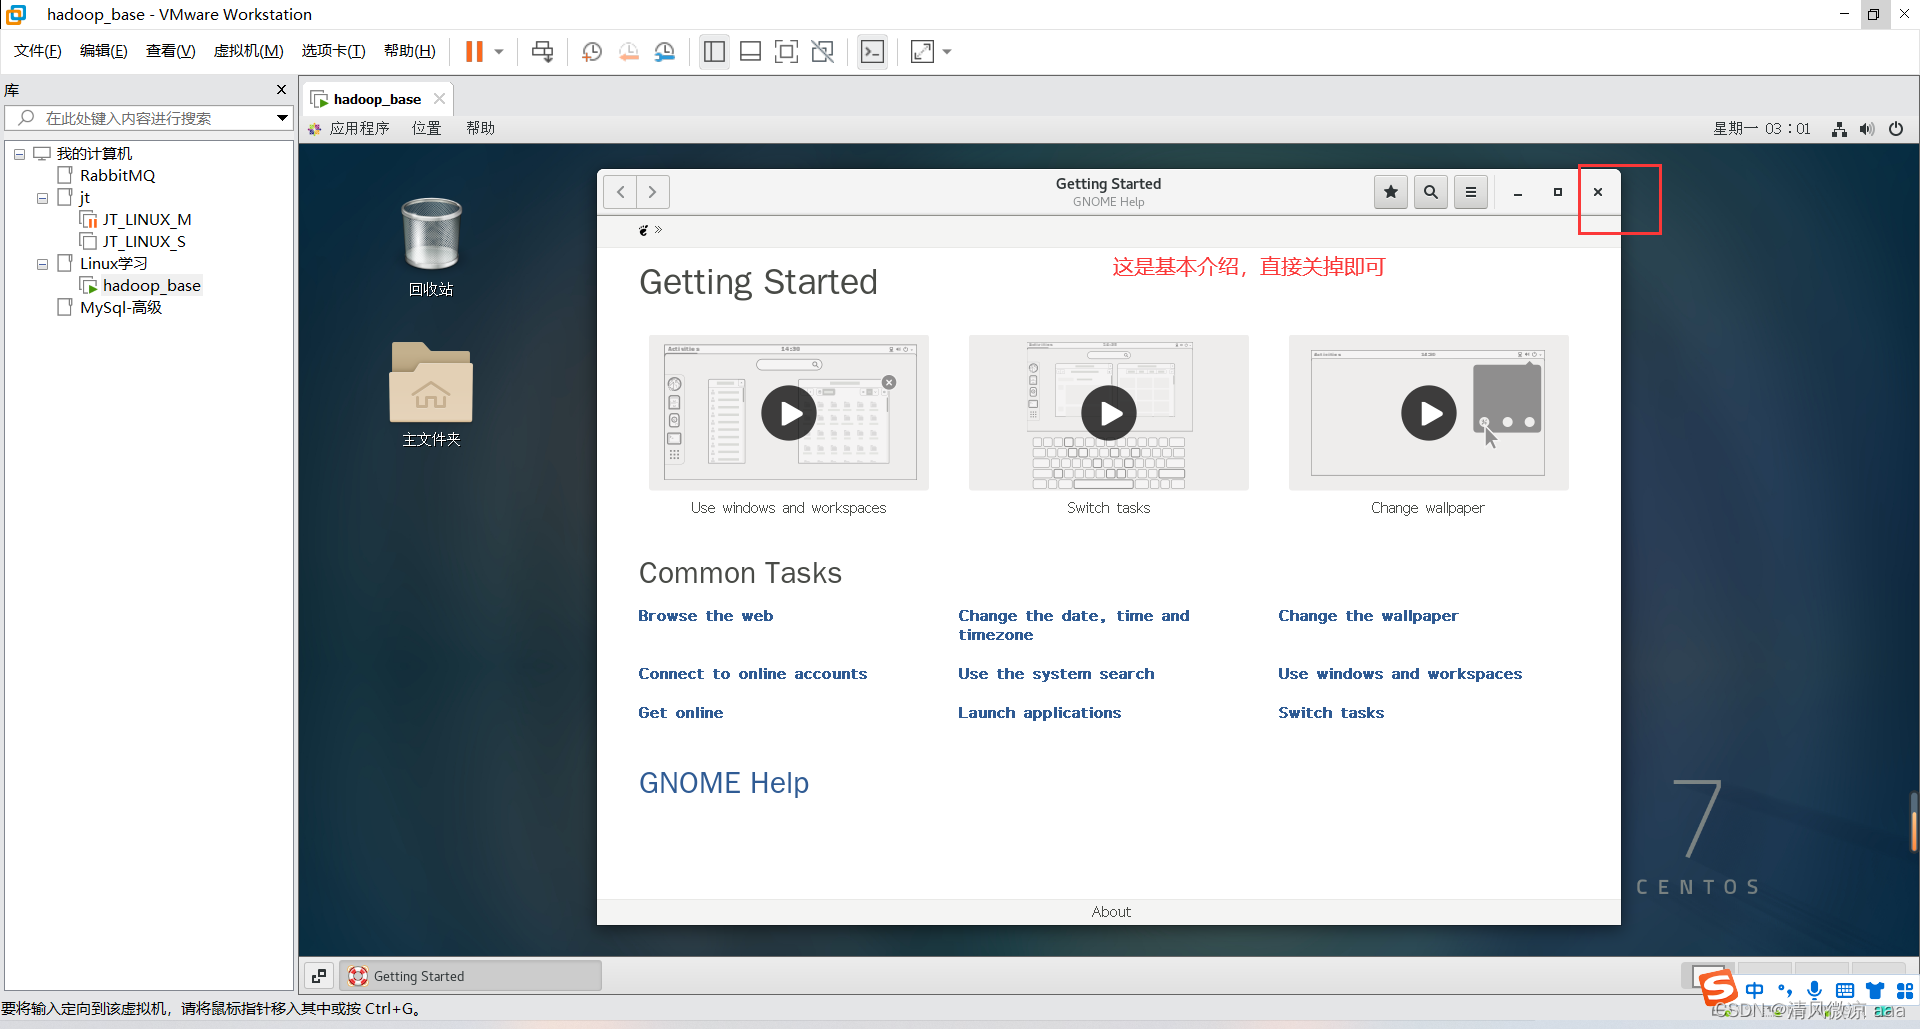
Task: Click the VMware pause virtual machine icon
Action: [x=474, y=51]
